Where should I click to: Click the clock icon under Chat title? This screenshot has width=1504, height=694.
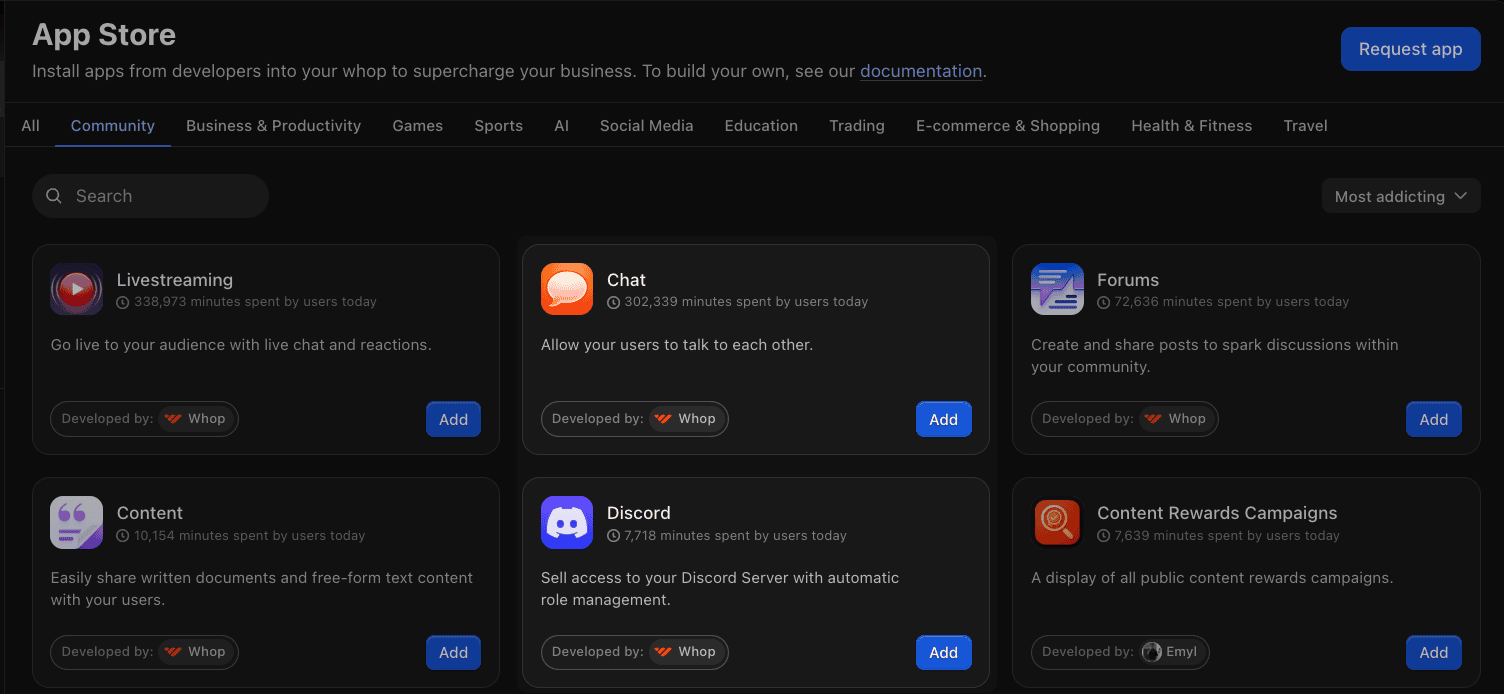[x=613, y=302]
